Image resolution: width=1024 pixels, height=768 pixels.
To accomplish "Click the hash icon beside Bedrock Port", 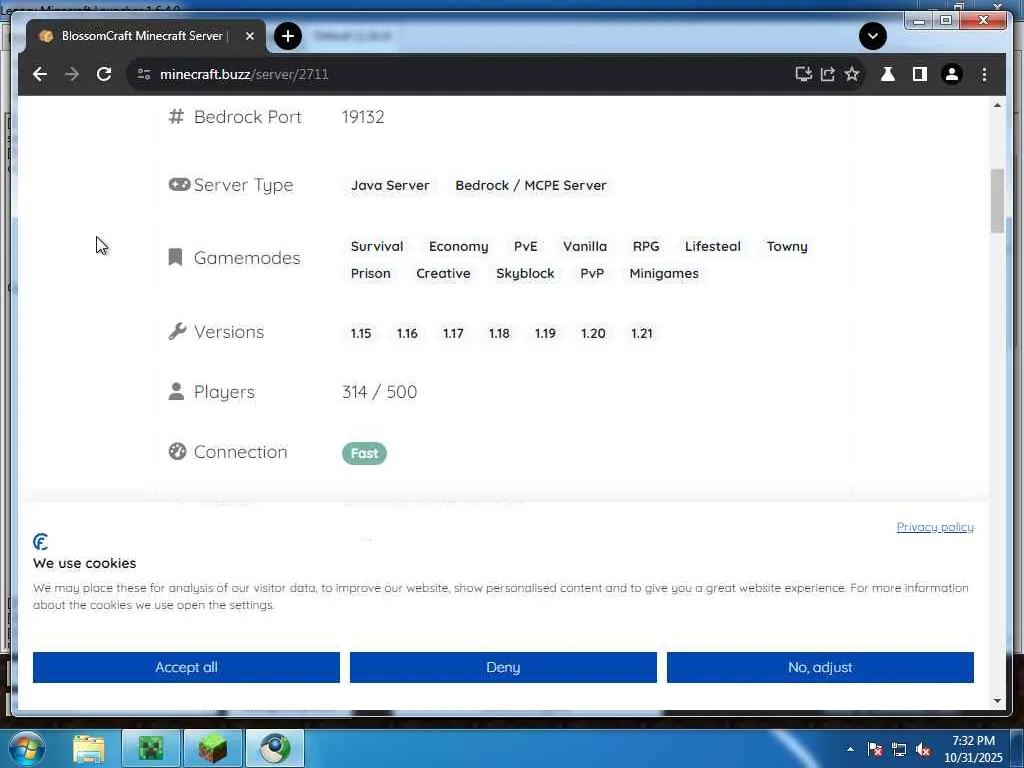I will 176,116.
